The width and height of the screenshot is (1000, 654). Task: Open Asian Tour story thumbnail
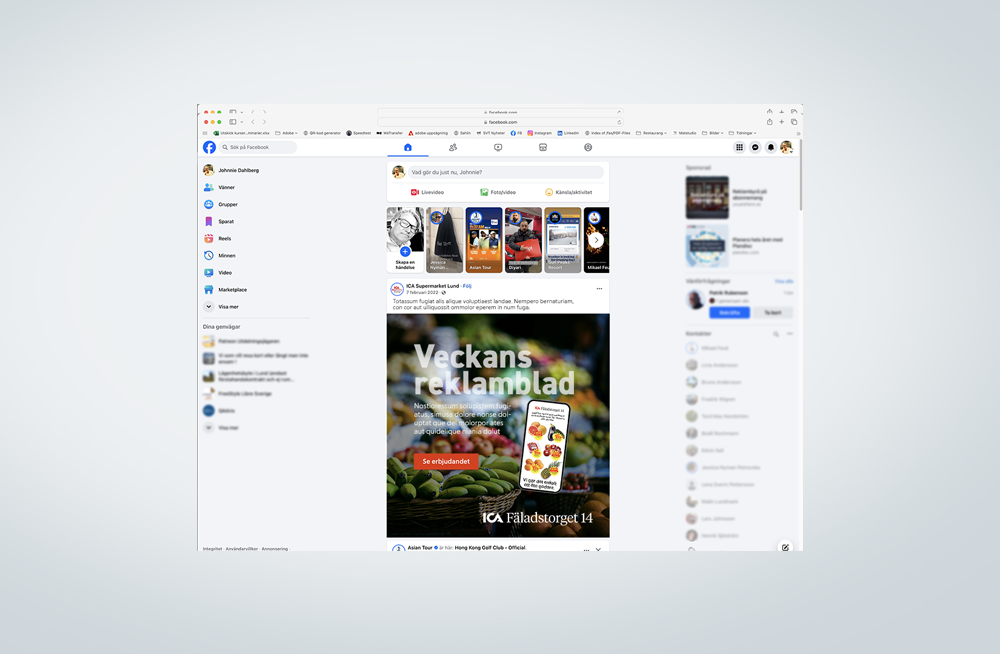(484, 240)
